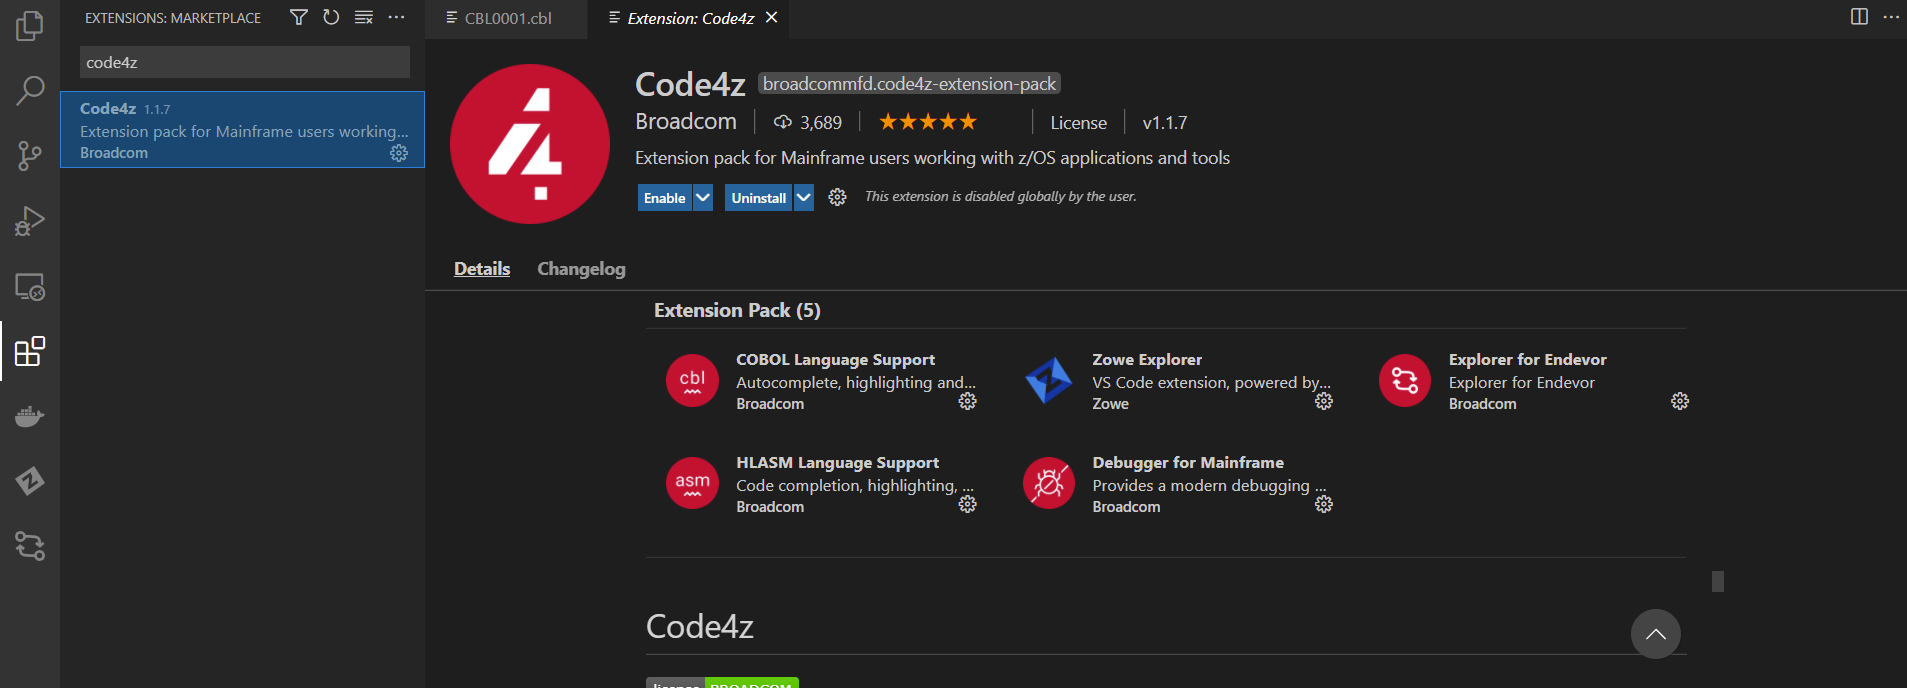The width and height of the screenshot is (1907, 688).
Task: Open the Zowe Explorer view icon
Action: 30,481
